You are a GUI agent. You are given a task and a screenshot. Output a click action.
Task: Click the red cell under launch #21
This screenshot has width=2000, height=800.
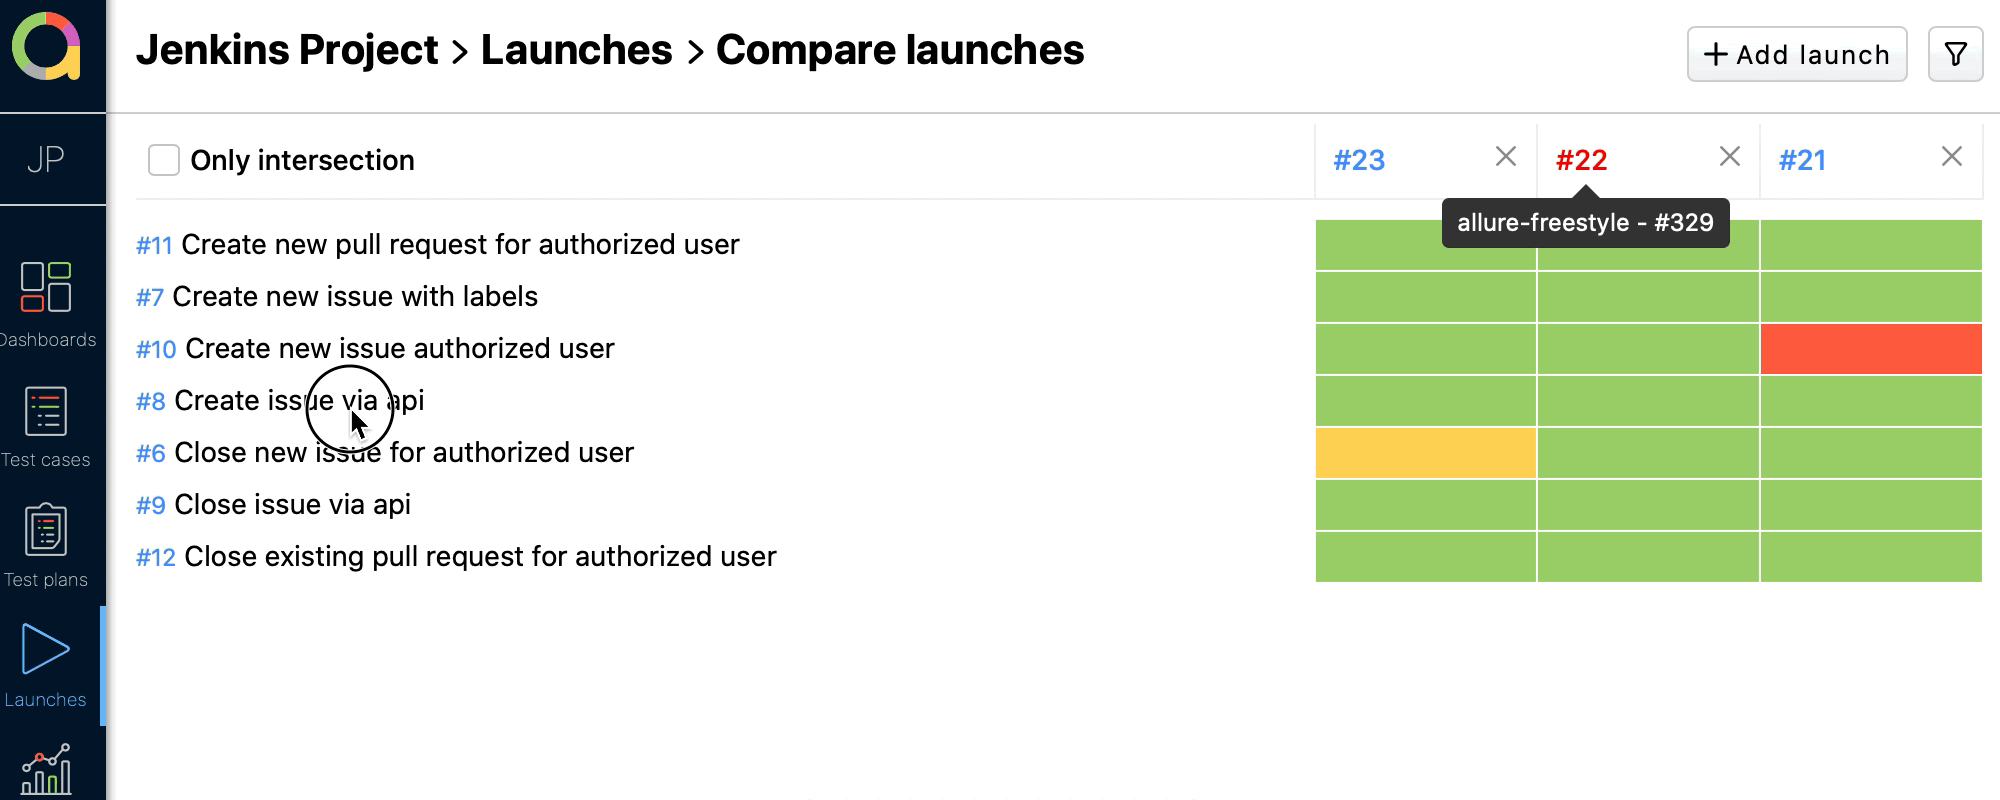[1872, 349]
